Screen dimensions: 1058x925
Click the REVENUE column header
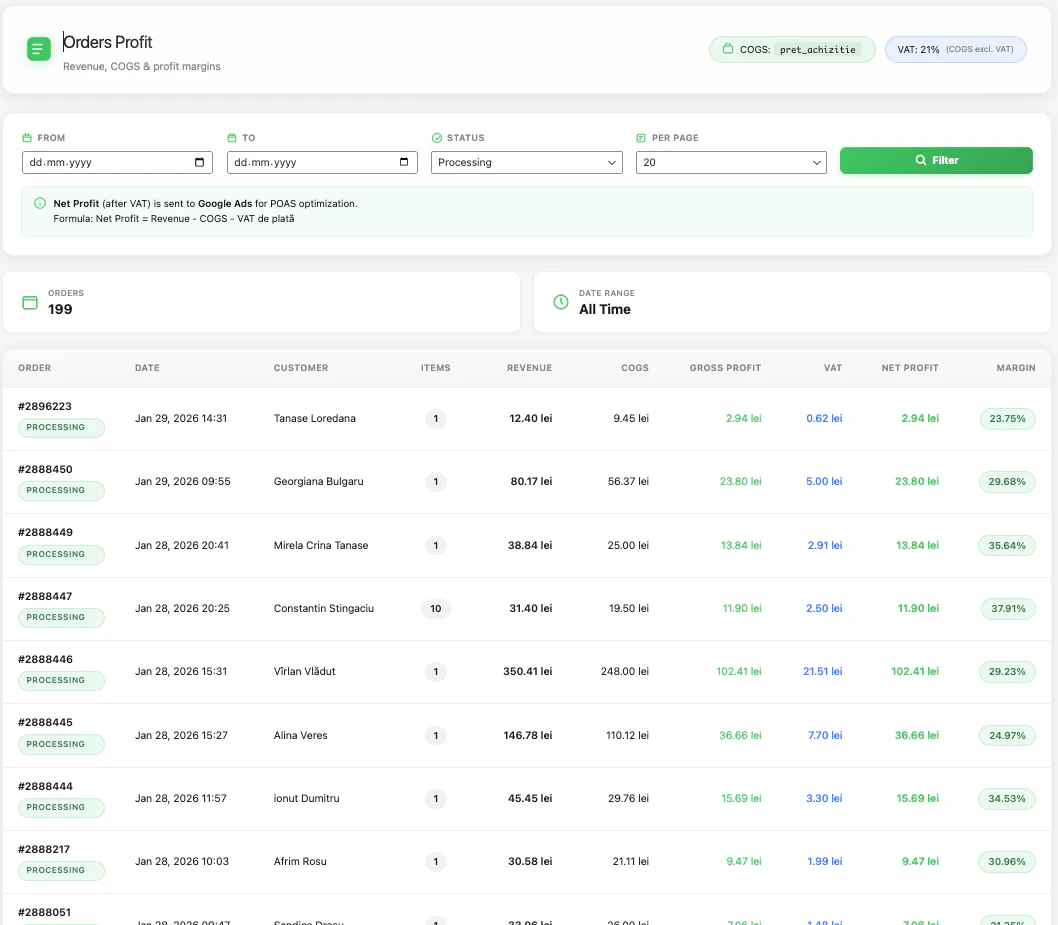[530, 368]
